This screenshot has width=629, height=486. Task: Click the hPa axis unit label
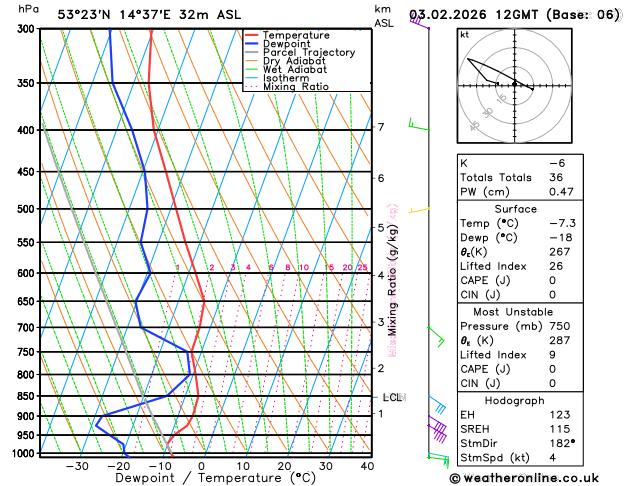tap(28, 8)
